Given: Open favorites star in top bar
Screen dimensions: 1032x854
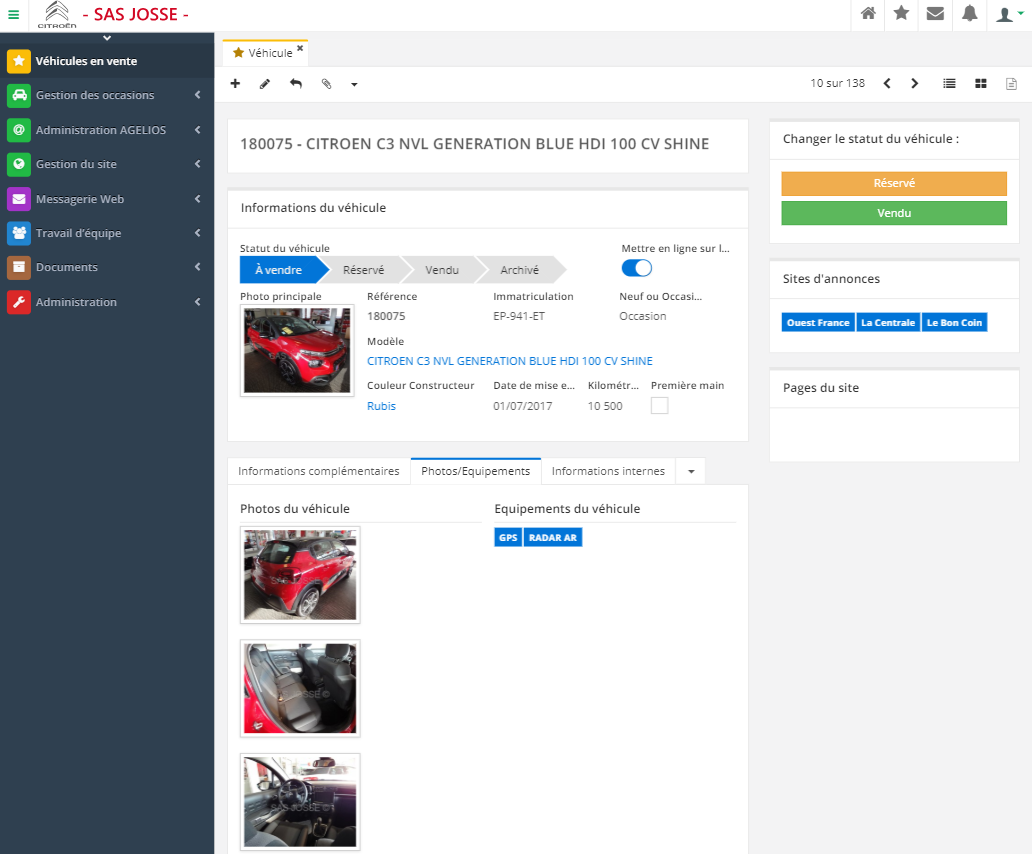Looking at the screenshot, I should (x=902, y=14).
